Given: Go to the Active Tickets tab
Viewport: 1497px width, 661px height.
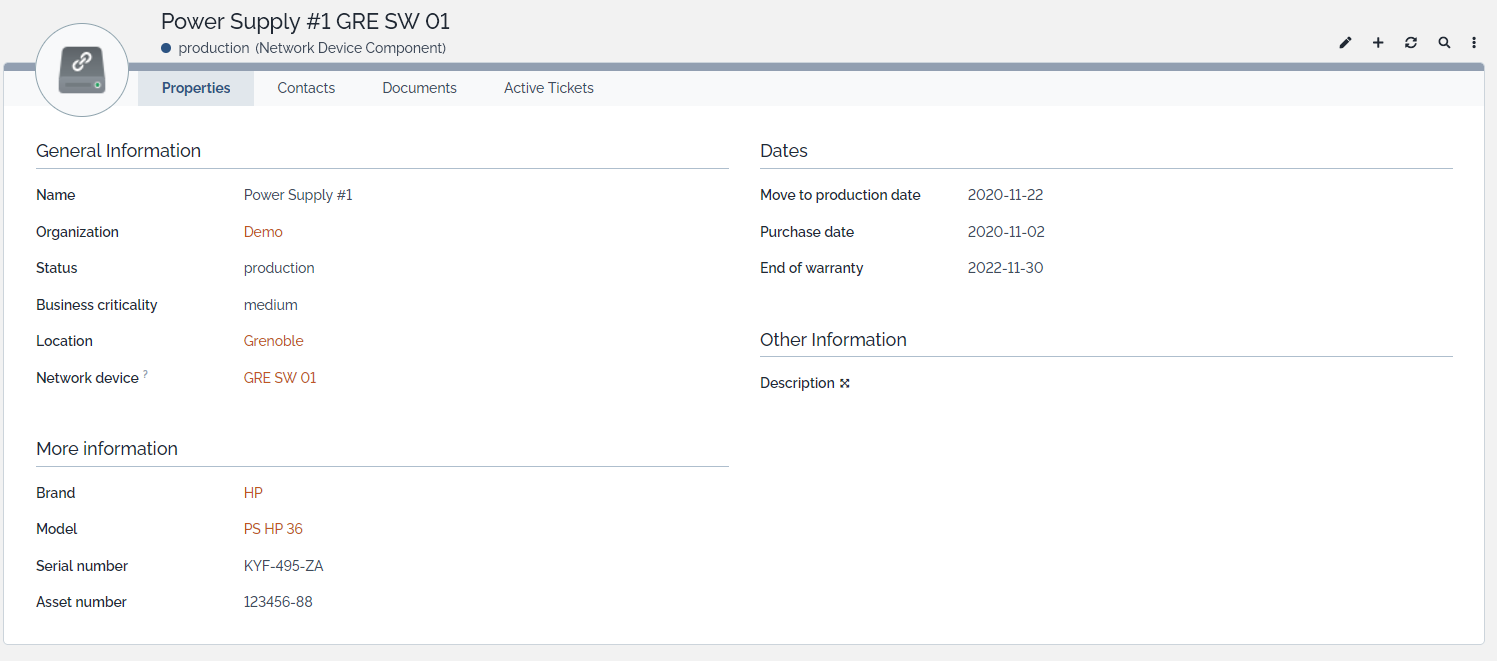Looking at the screenshot, I should [x=548, y=88].
